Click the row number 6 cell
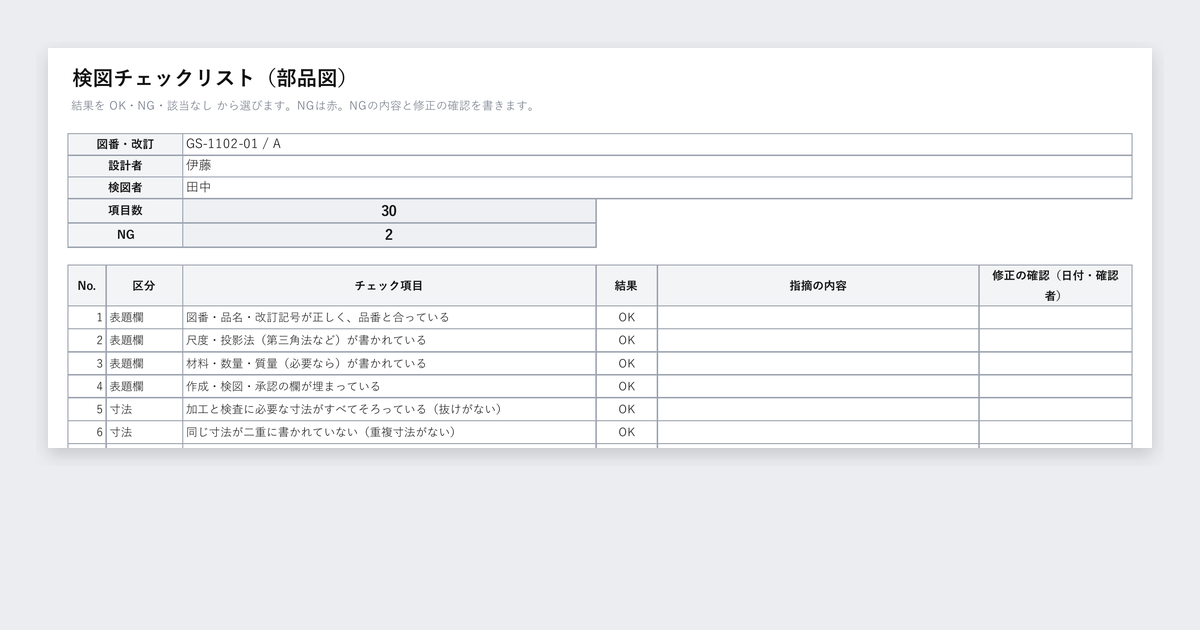 click(x=87, y=432)
